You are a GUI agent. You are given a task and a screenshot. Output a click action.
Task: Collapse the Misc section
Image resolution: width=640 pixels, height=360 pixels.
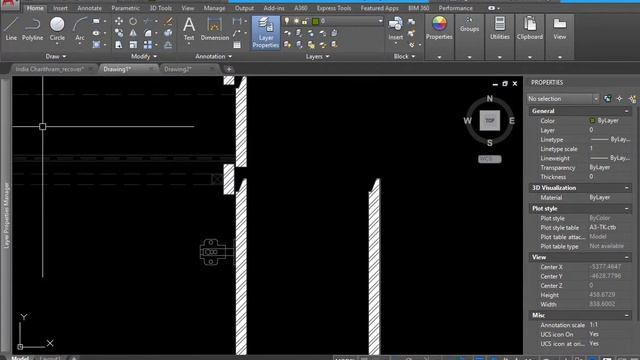[x=627, y=315]
